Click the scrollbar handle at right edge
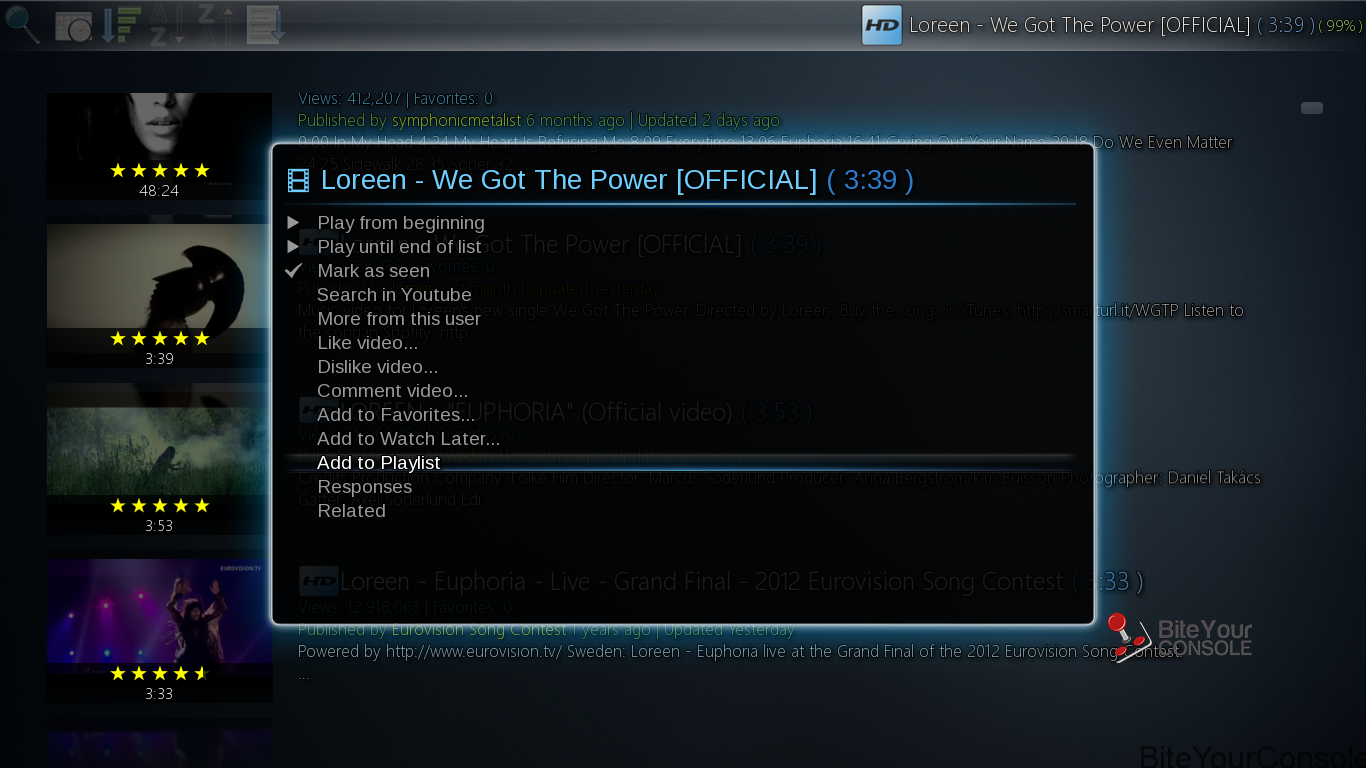Screen dimensions: 1366x768 point(1312,108)
